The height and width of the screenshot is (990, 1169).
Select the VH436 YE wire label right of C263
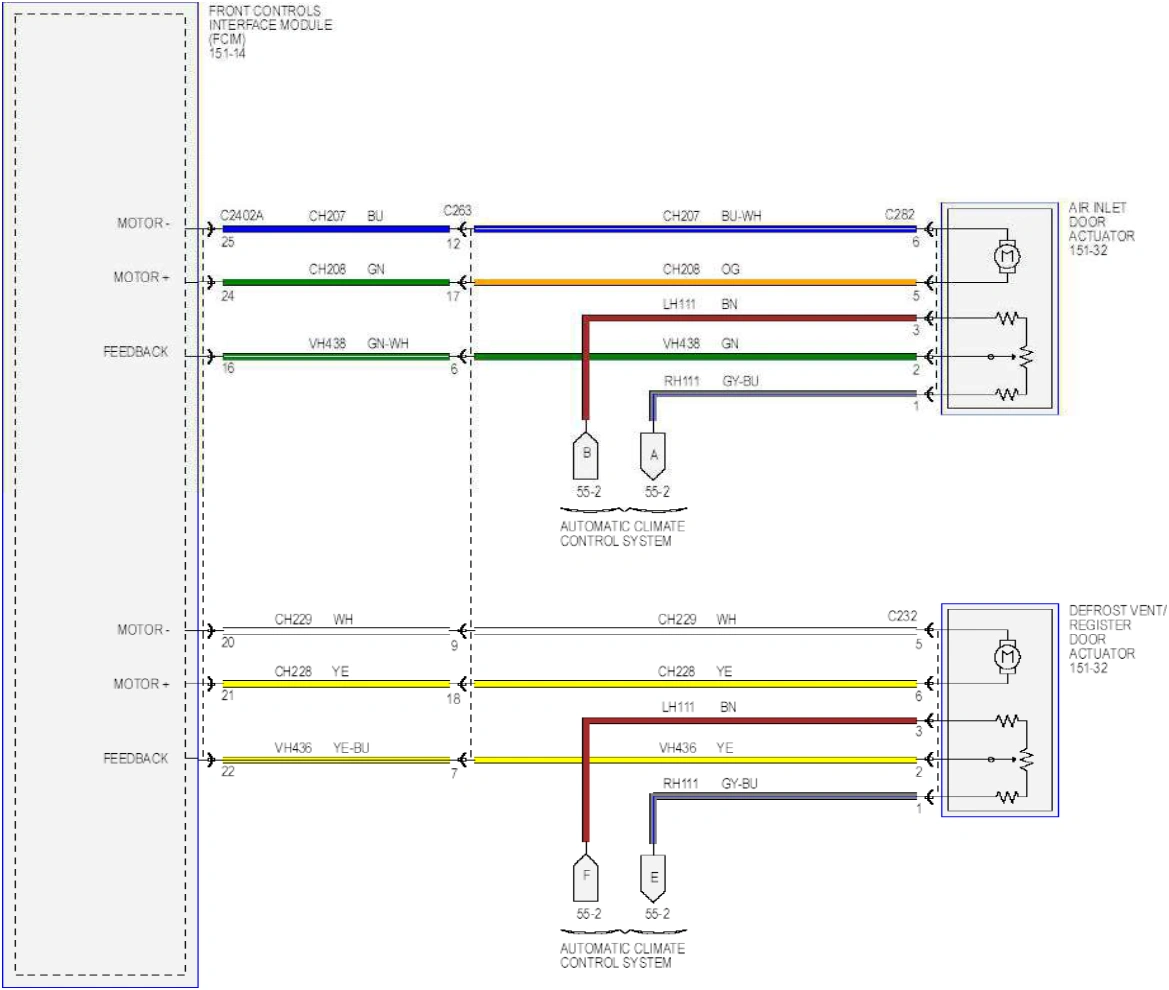click(696, 748)
